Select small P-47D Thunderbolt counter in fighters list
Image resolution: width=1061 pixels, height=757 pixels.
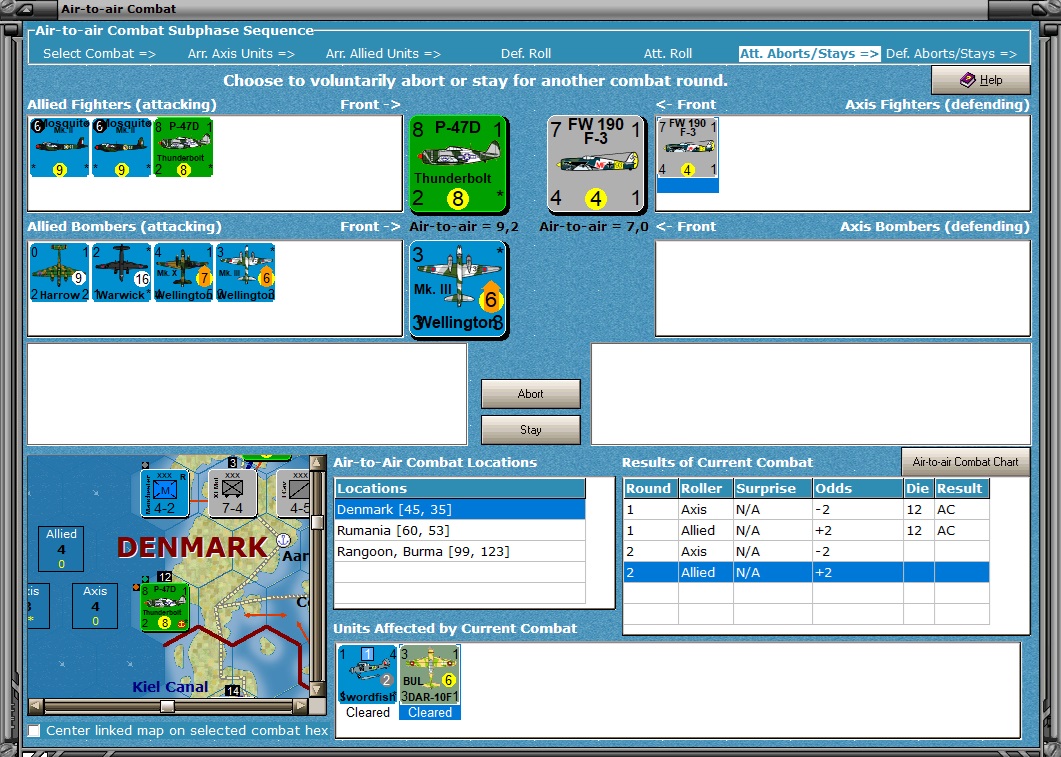pyautogui.click(x=183, y=147)
